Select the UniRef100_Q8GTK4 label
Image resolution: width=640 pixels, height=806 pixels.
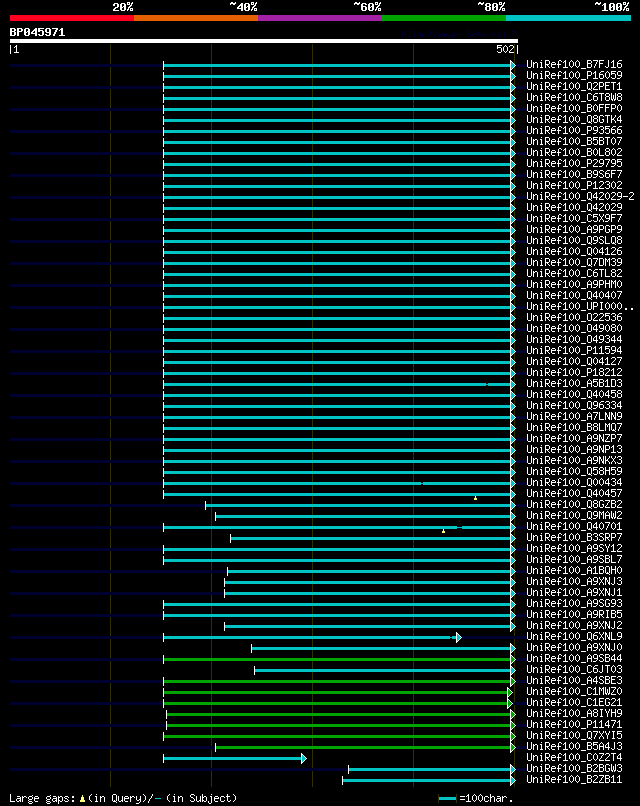[x=574, y=120]
